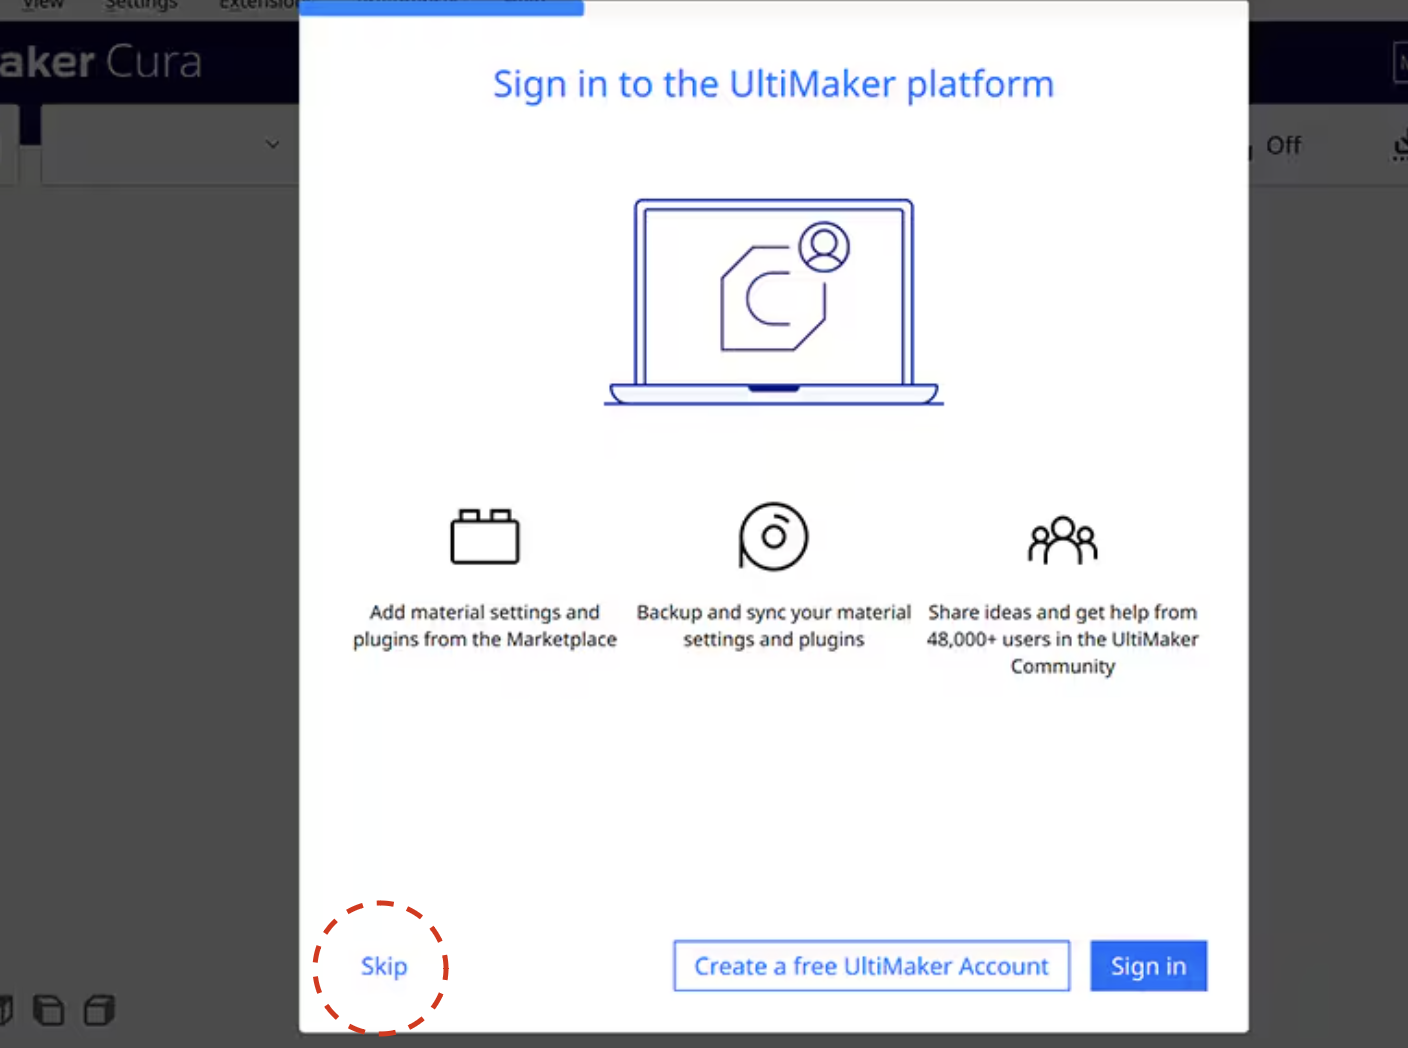Click the user avatar icon on laptop

click(824, 247)
